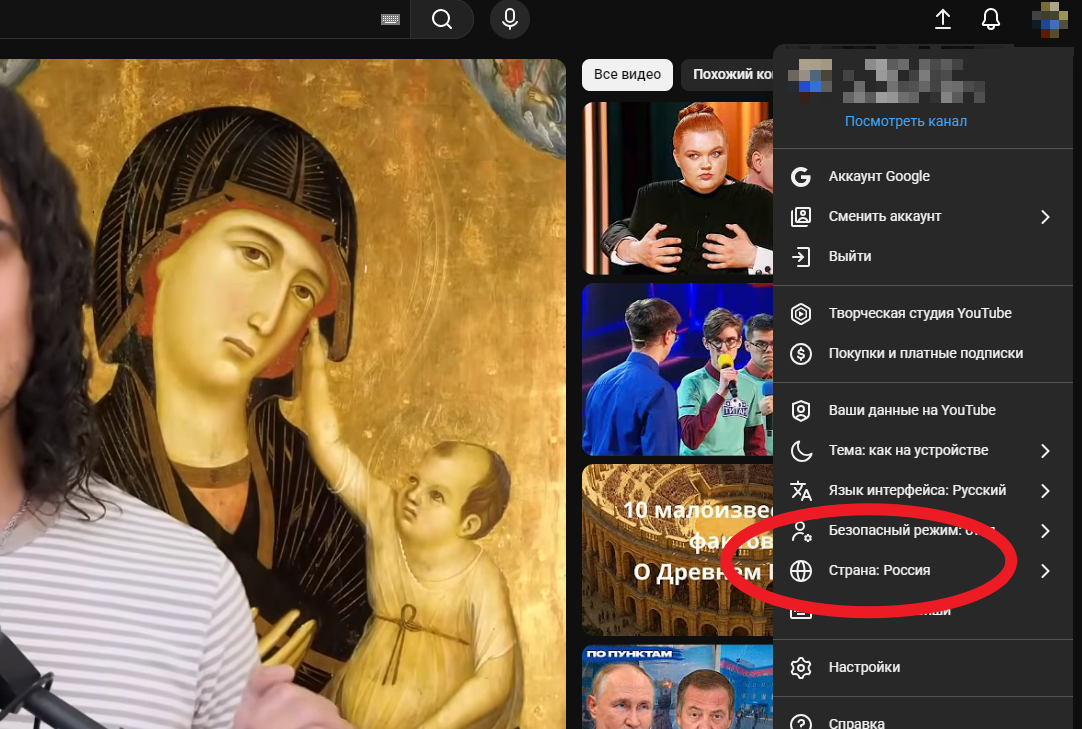Open Покупки и платные подписки
Viewport: 1082px width, 729px height.
click(x=923, y=353)
